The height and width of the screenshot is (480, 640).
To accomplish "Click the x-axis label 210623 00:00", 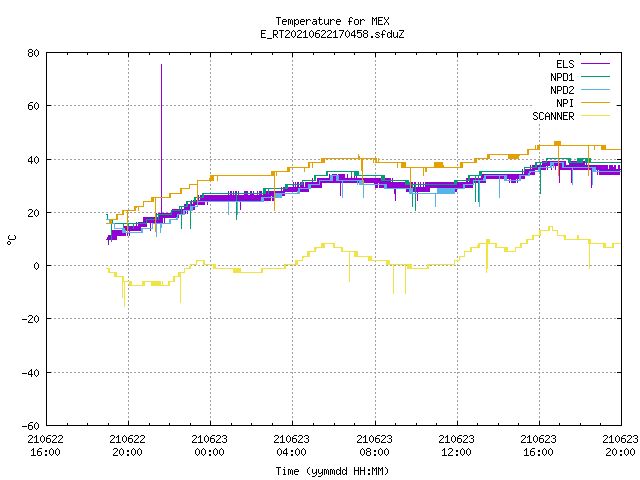I will (210, 446).
